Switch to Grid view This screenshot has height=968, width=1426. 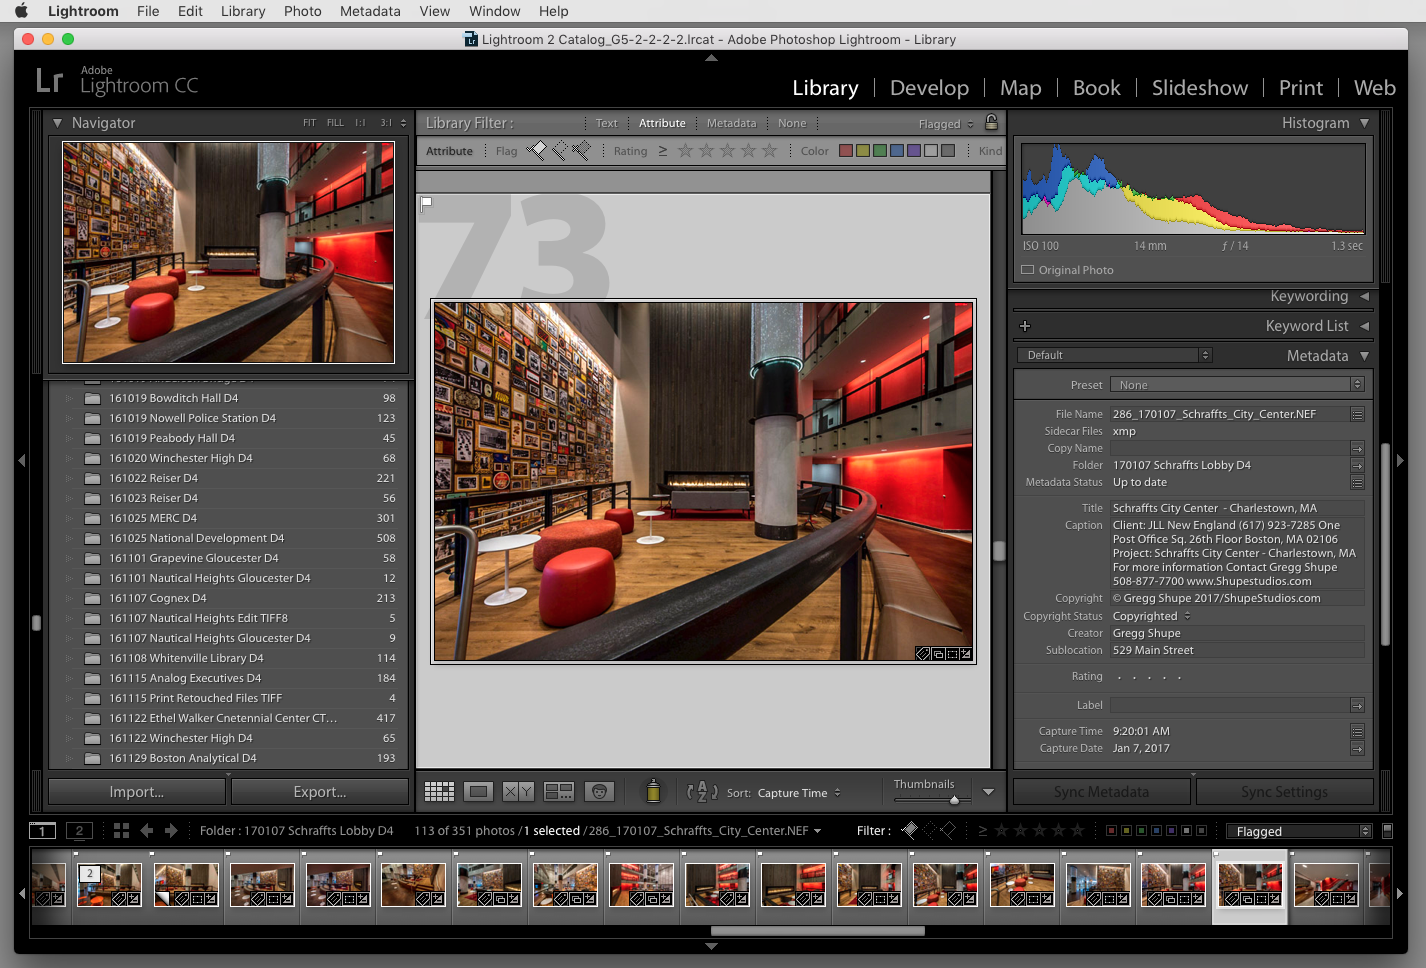(439, 792)
